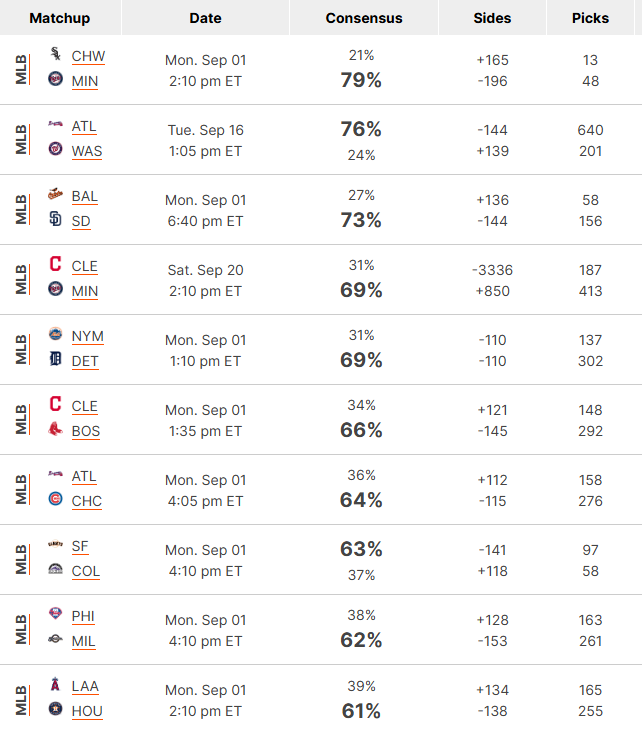Viewport: 642px width, 734px height.
Task: Open the WAS team link
Action: [x=87, y=151]
